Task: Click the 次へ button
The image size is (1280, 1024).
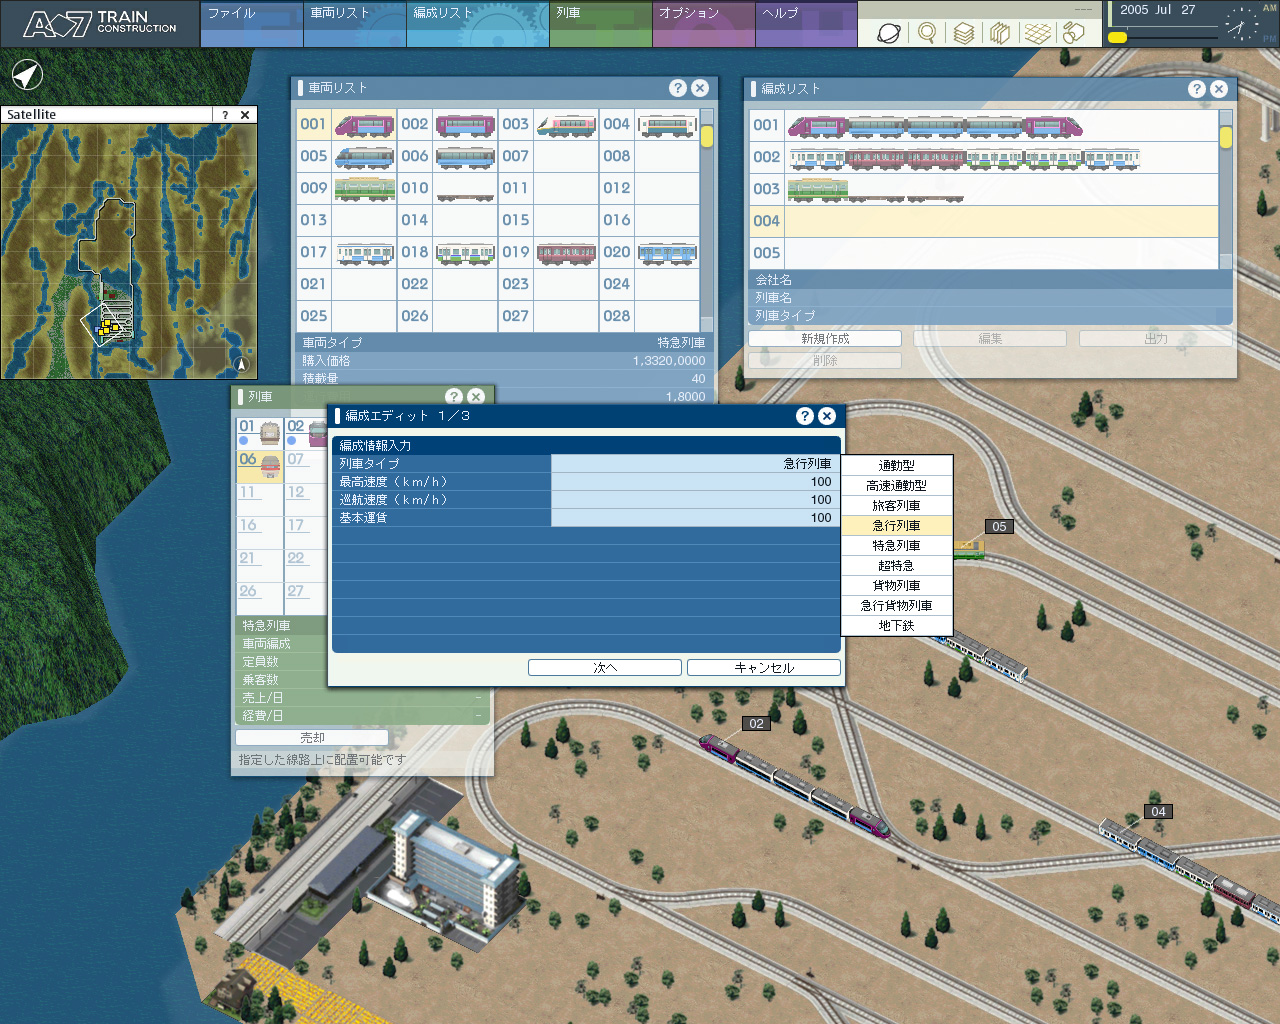Action: [605, 668]
